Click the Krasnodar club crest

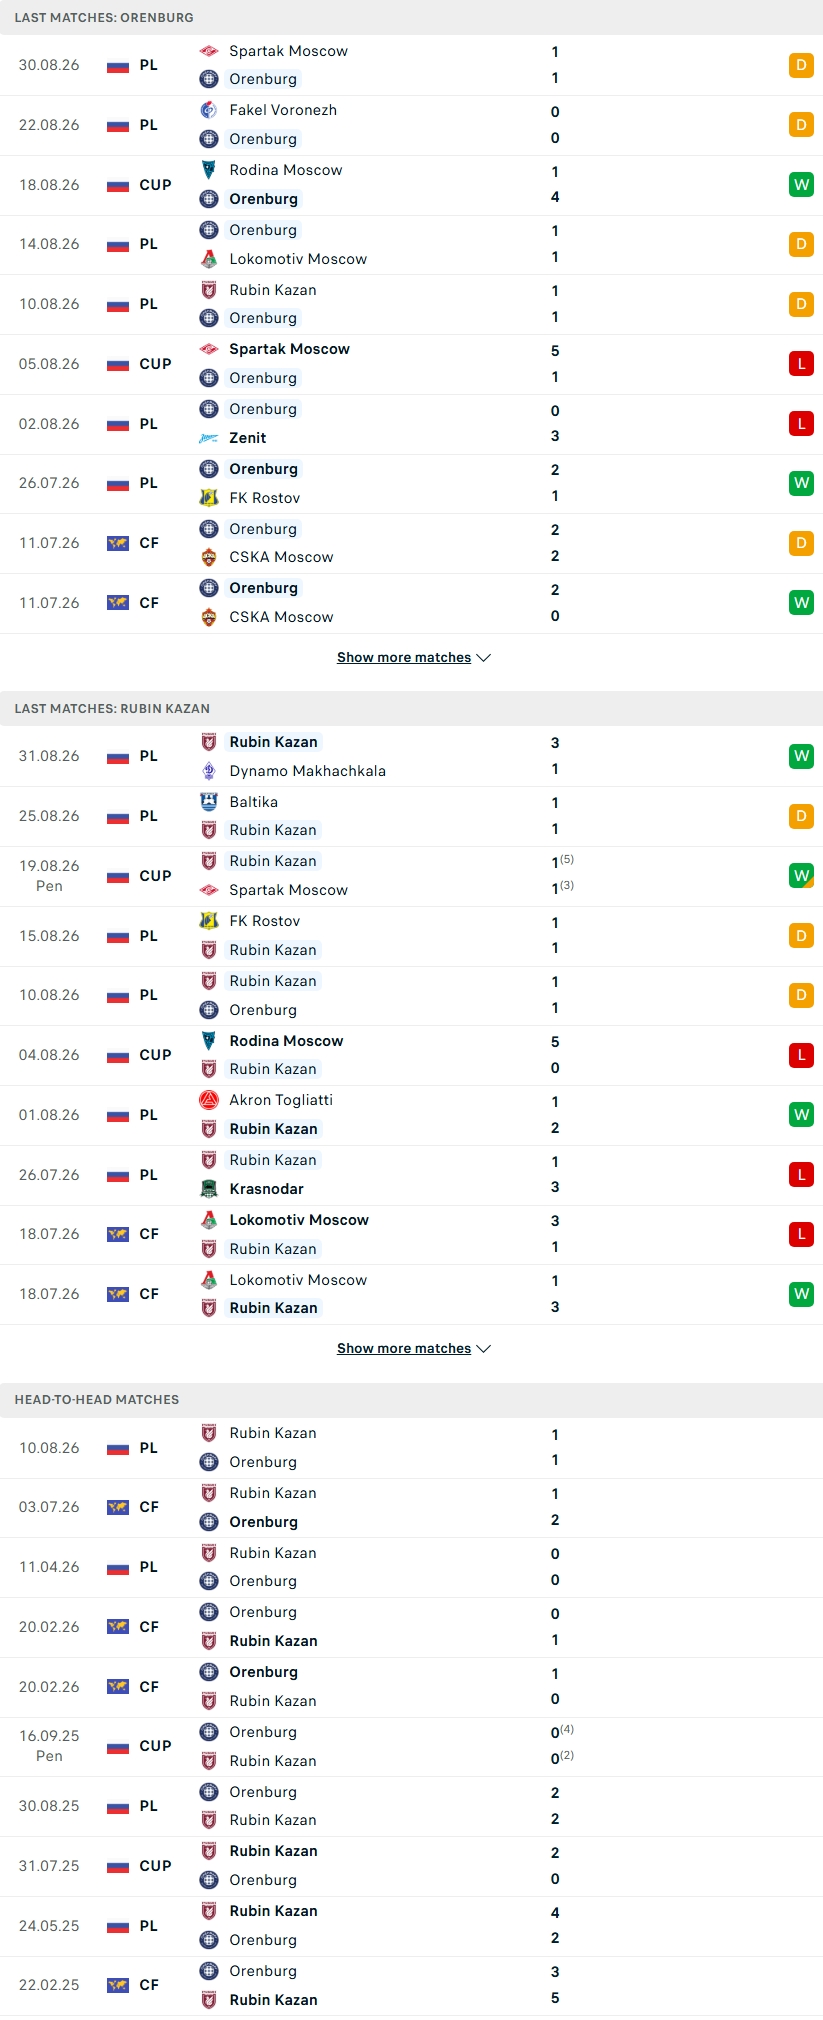tap(209, 1189)
